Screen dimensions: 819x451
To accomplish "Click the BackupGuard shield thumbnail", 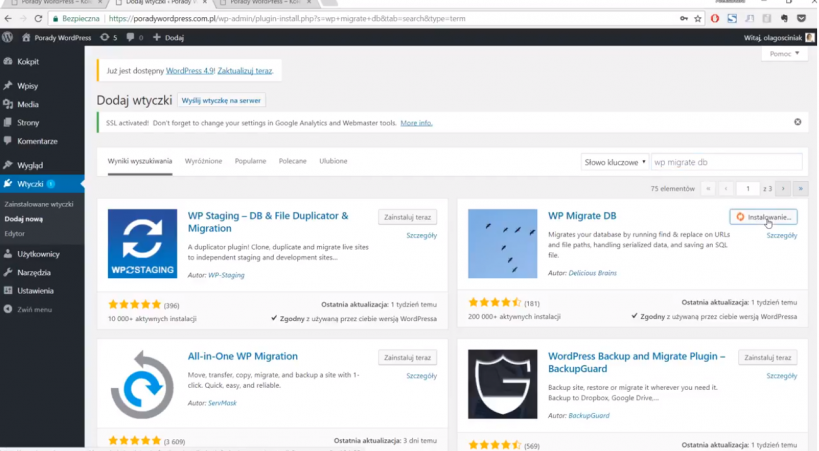I will (x=502, y=384).
